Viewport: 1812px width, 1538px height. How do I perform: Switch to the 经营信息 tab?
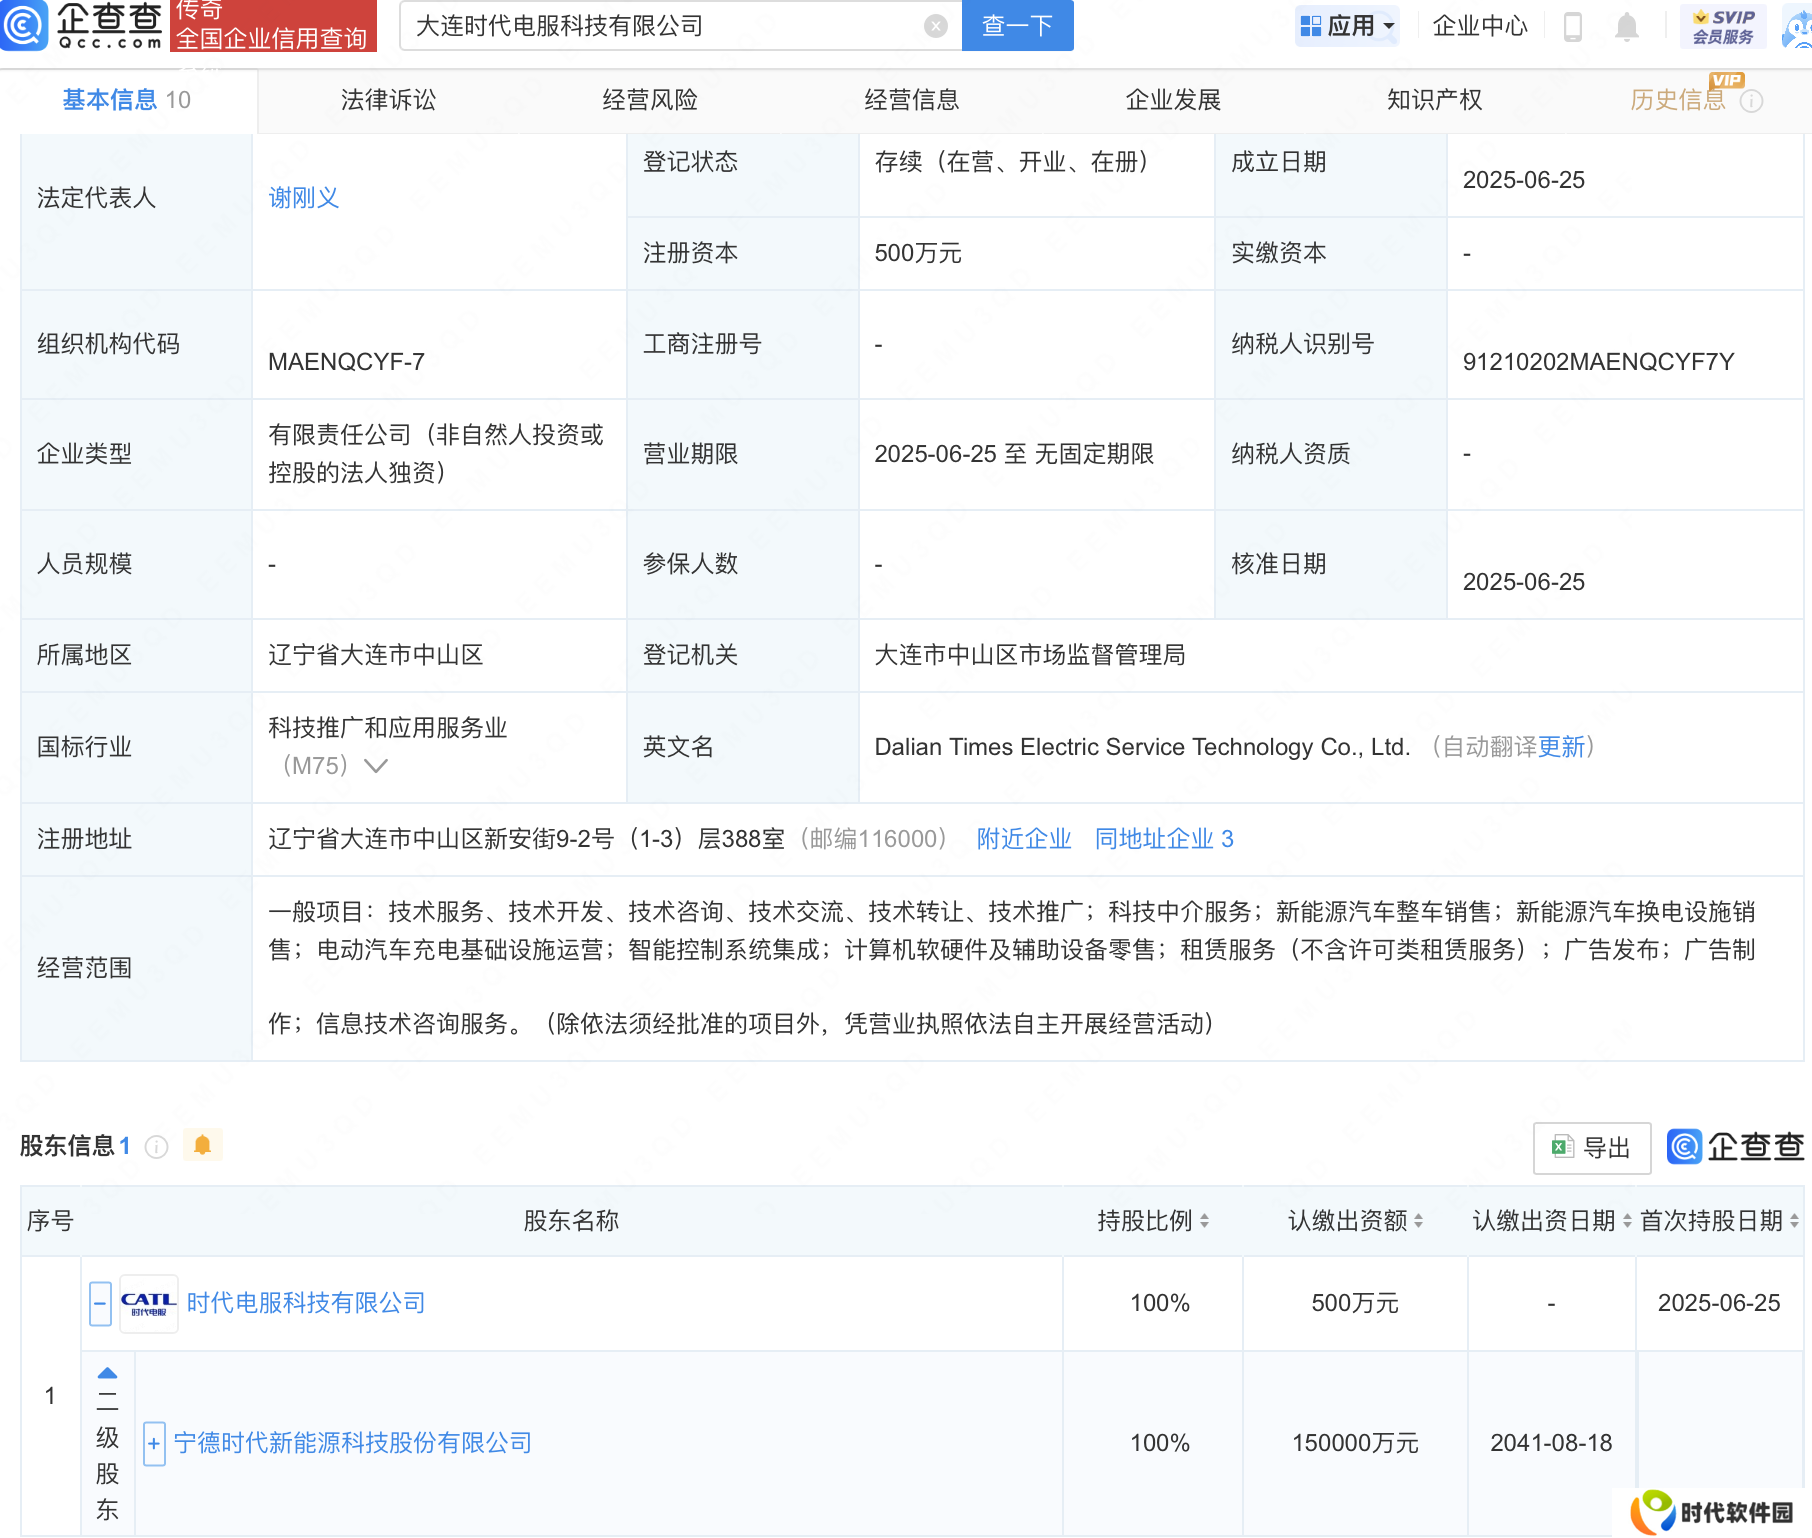[912, 100]
